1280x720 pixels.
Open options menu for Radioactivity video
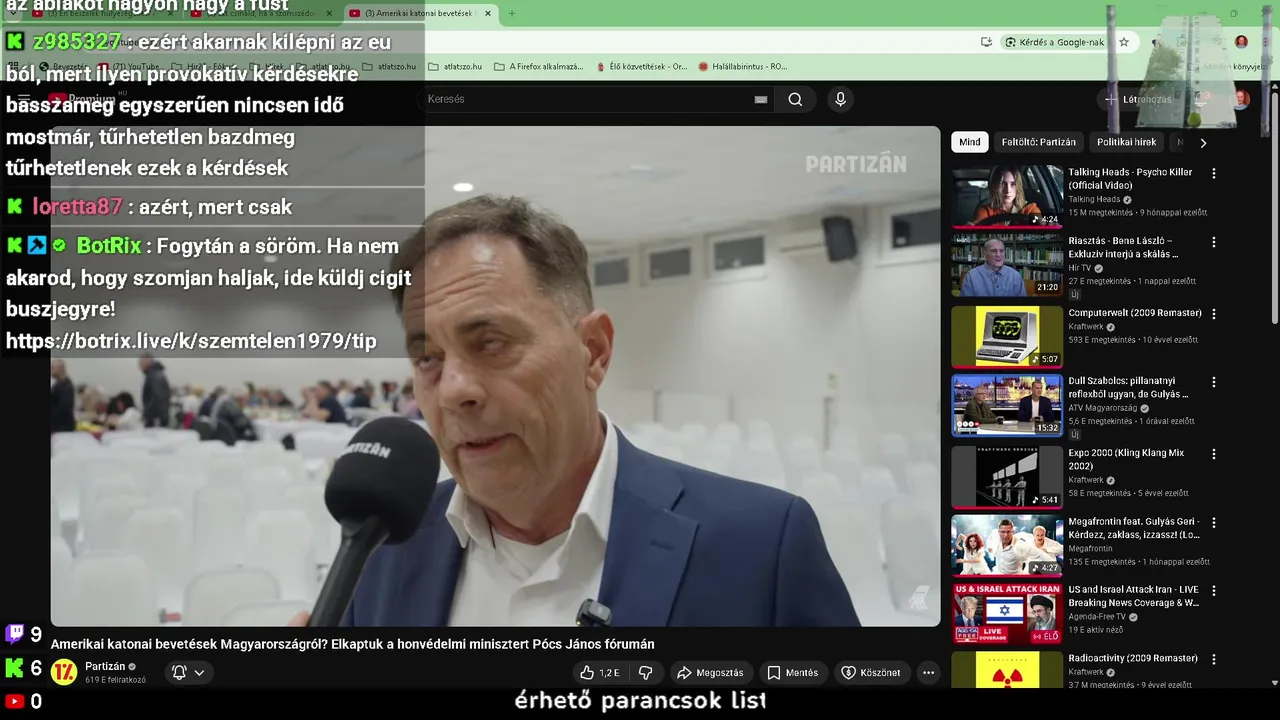pyautogui.click(x=1214, y=660)
